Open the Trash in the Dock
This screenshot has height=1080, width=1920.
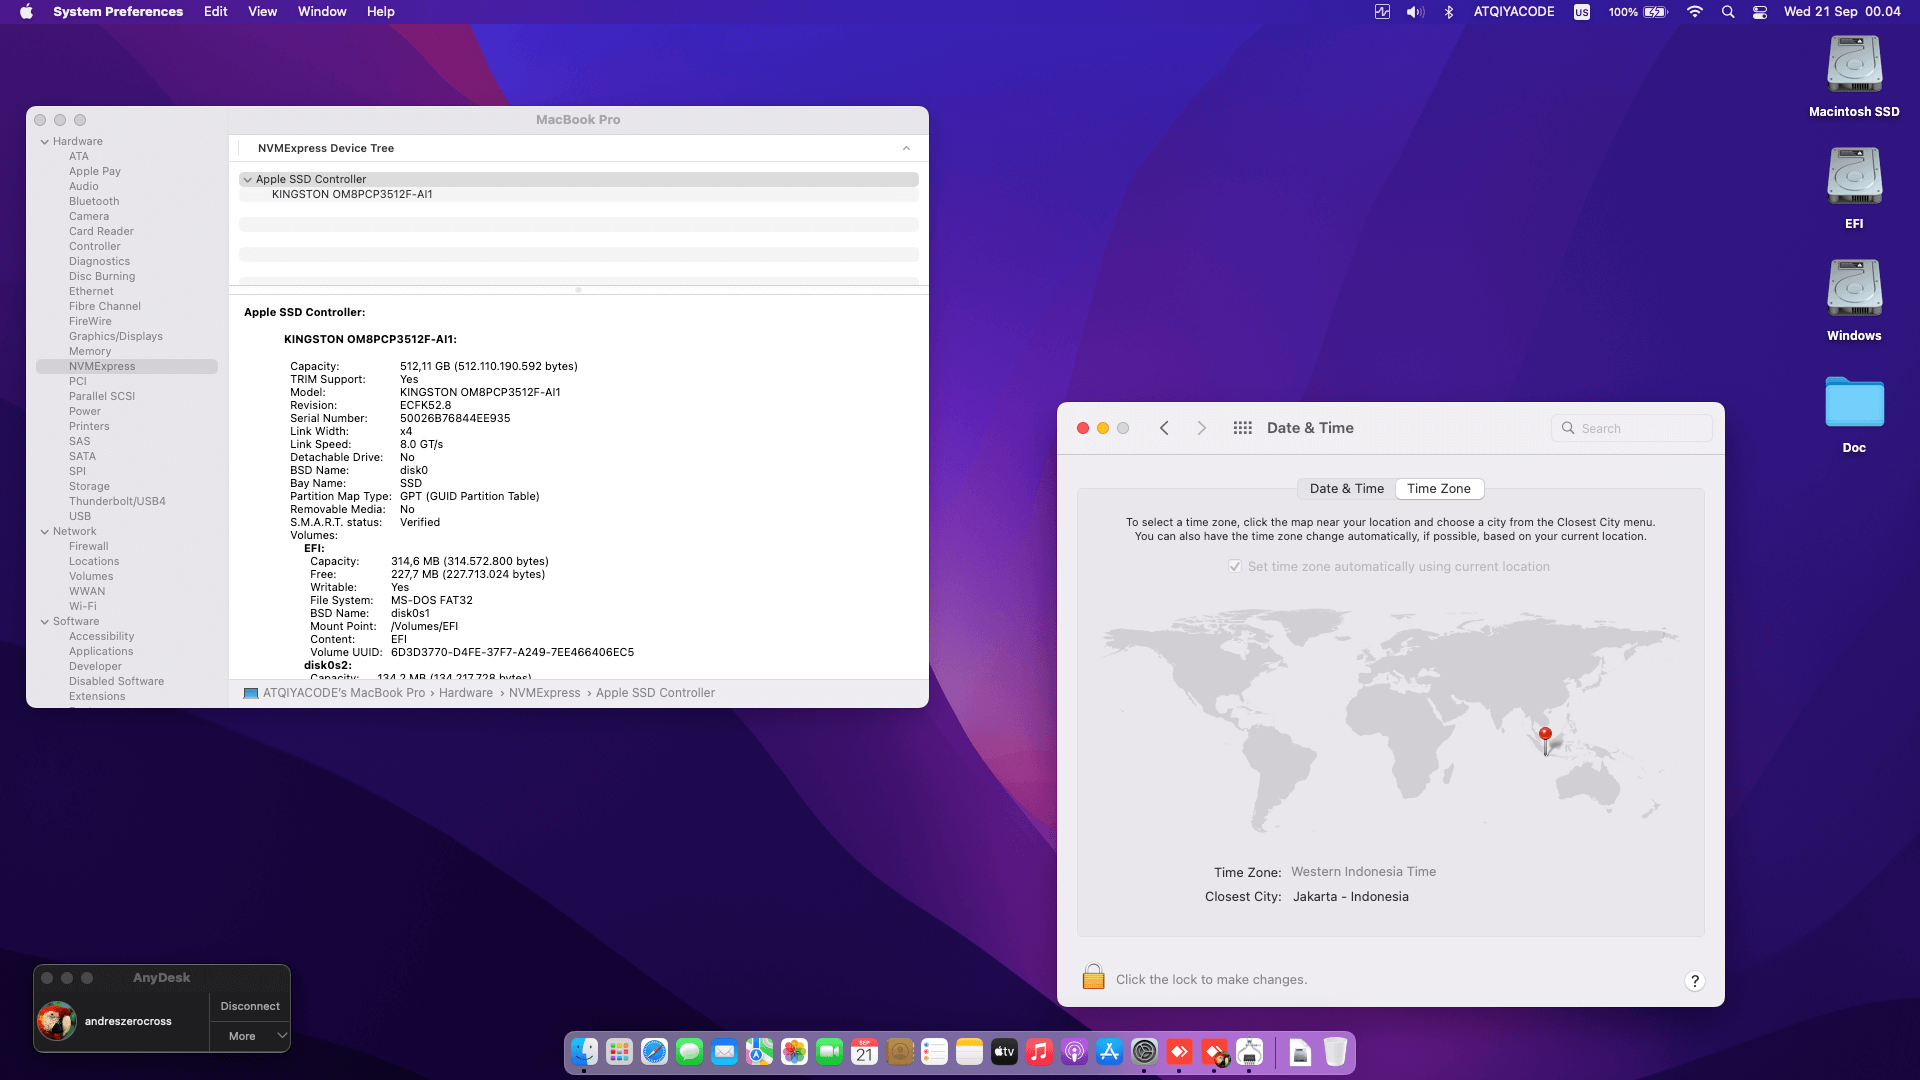click(x=1335, y=1052)
